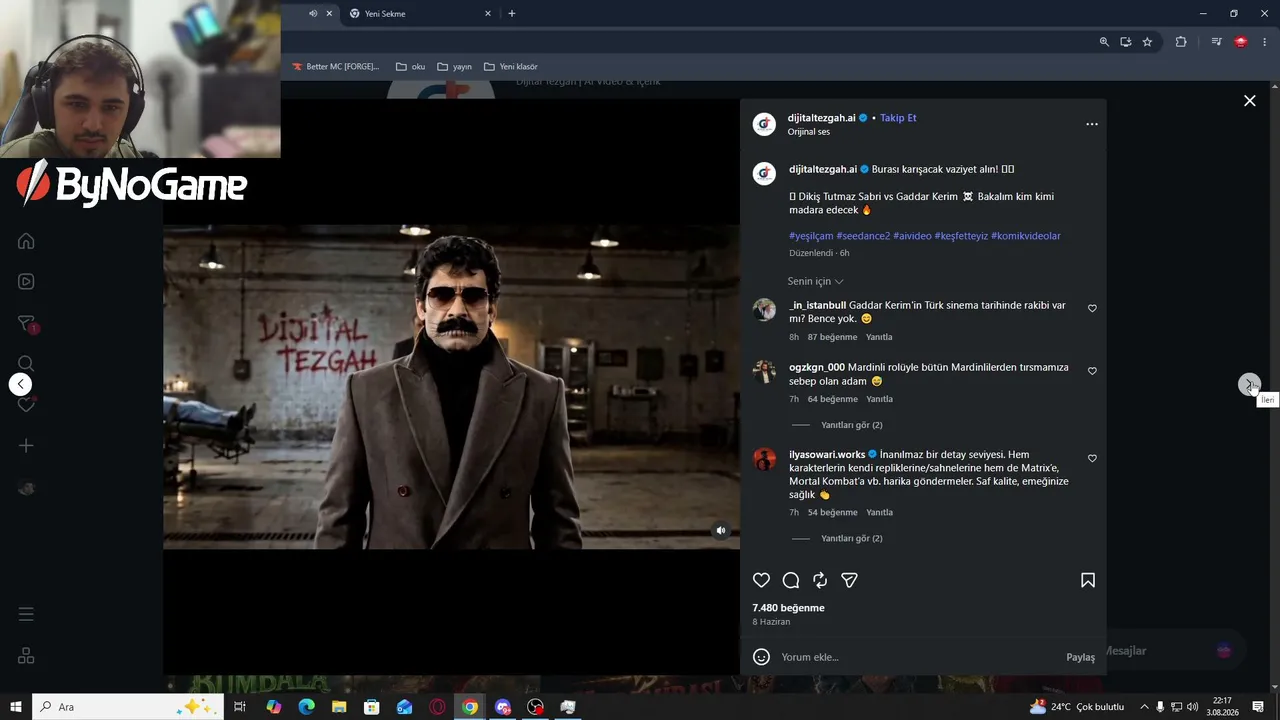Viewport: 1280px width, 720px height.
Task: Open a new browser tab
Action: point(512,14)
